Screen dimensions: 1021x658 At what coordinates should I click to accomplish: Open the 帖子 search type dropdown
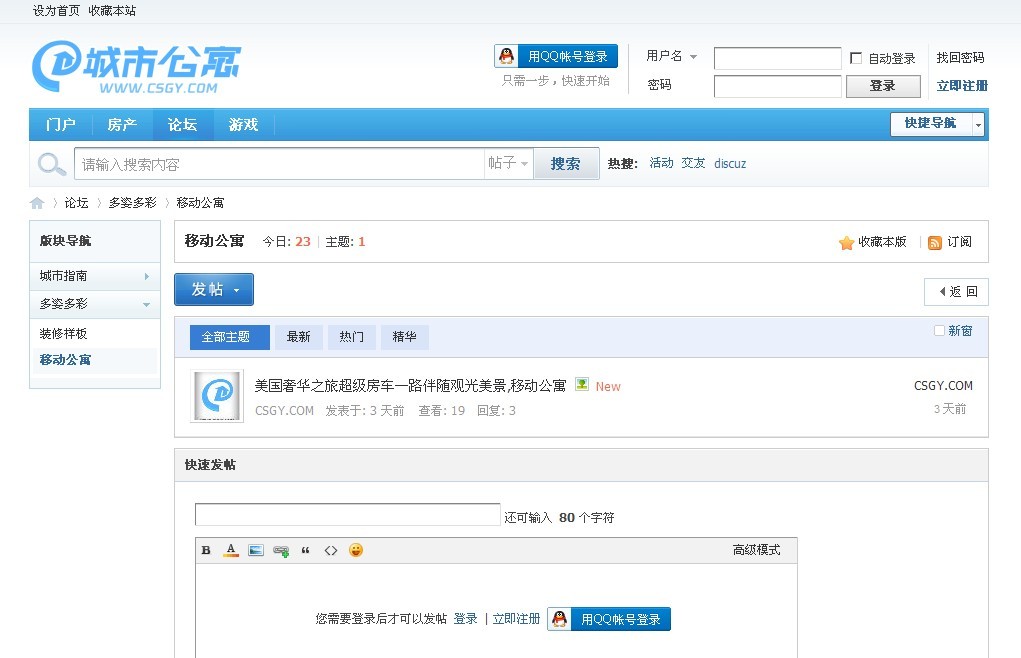[508, 163]
